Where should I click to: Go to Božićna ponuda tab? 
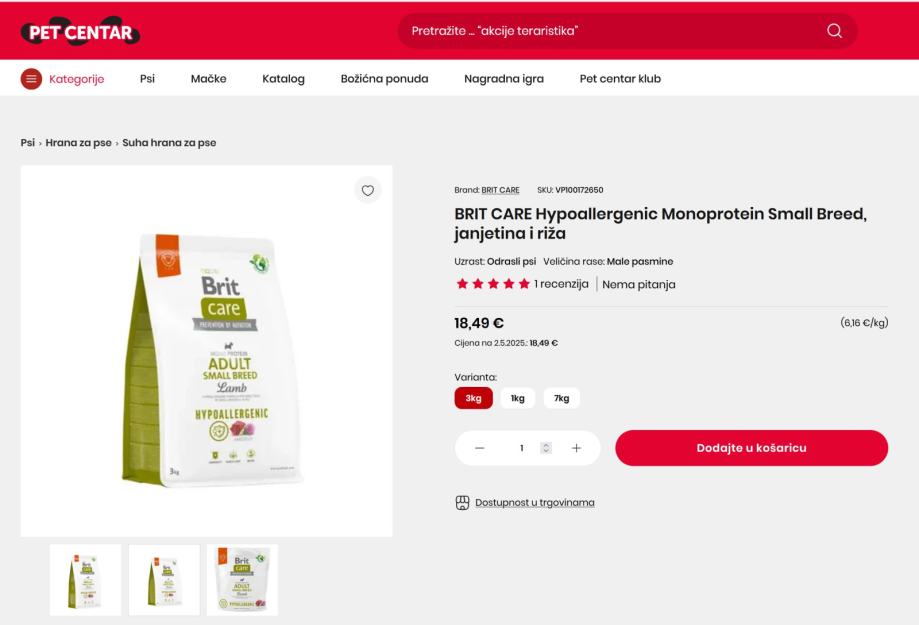pos(384,79)
